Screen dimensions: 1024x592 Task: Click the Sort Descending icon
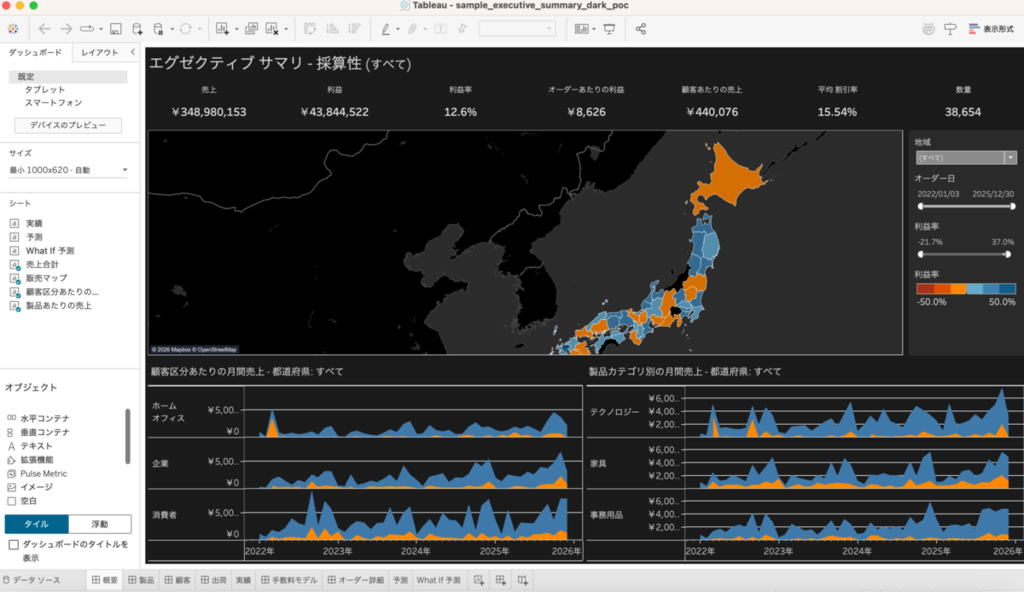(354, 29)
